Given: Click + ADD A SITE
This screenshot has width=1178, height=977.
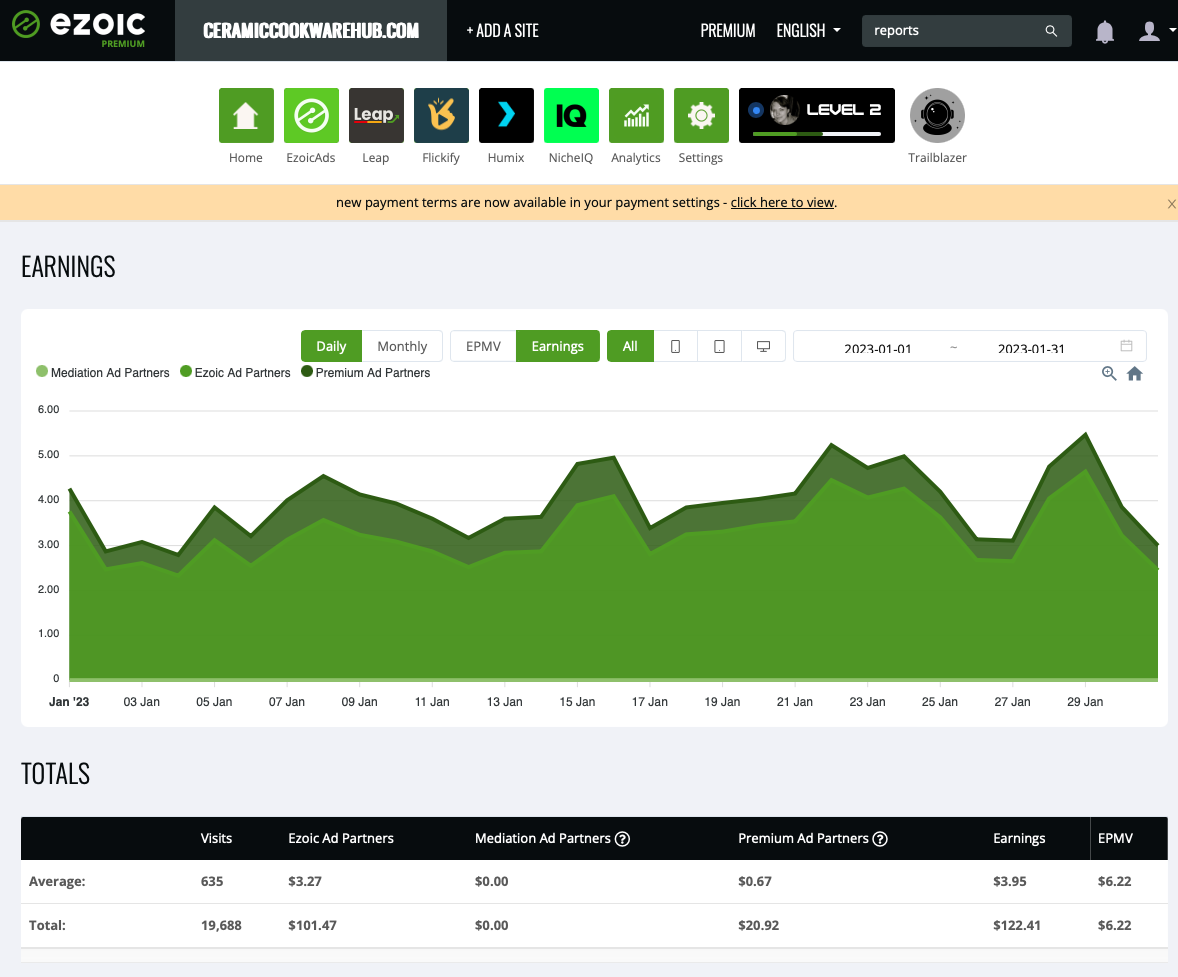Looking at the screenshot, I should [503, 31].
